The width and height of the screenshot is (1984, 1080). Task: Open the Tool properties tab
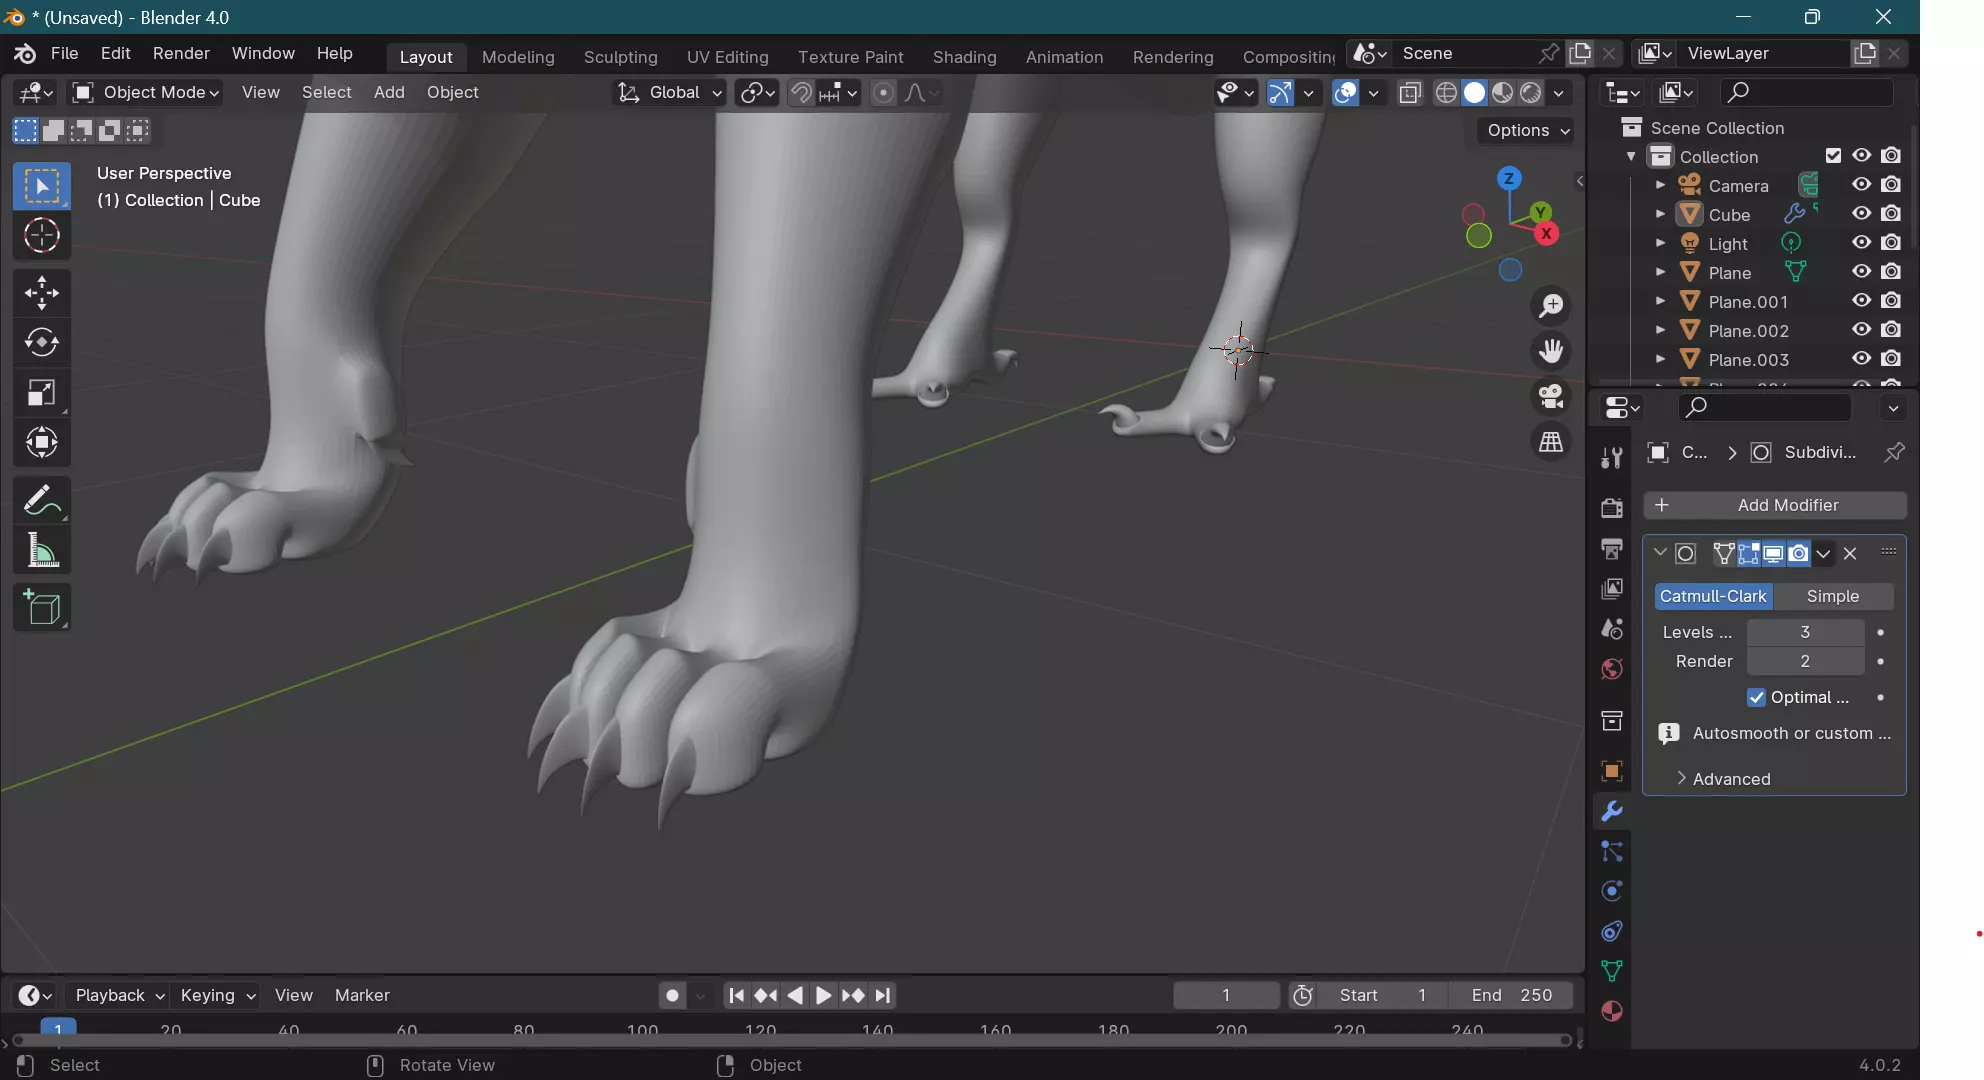(1611, 458)
